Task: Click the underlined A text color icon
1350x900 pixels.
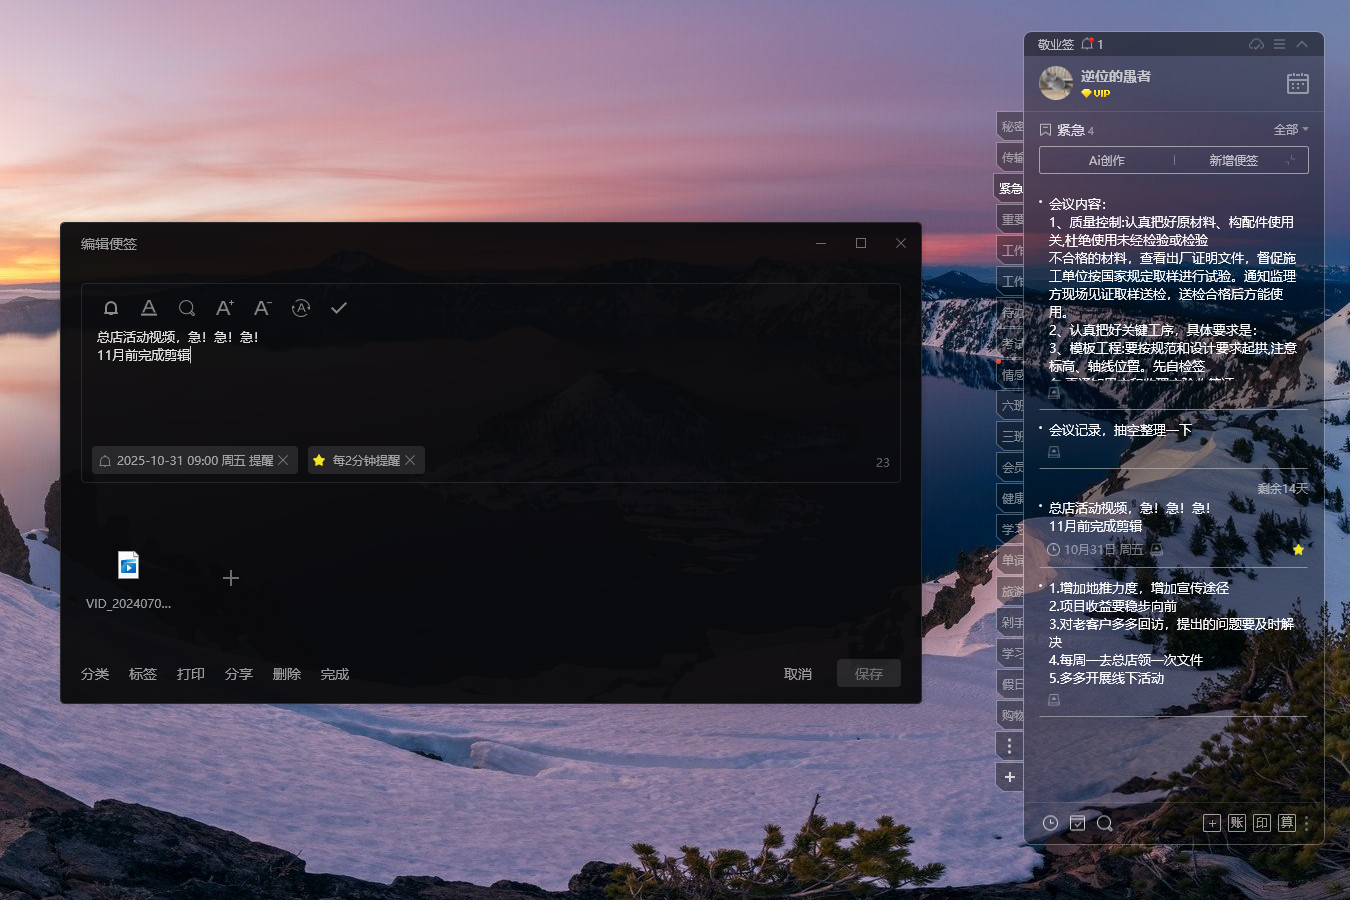Action: (x=149, y=308)
